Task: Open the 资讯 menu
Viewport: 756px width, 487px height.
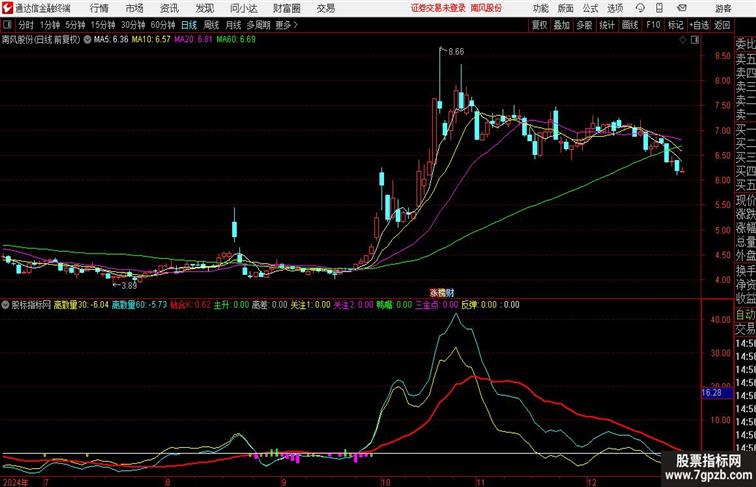Action: [169, 8]
